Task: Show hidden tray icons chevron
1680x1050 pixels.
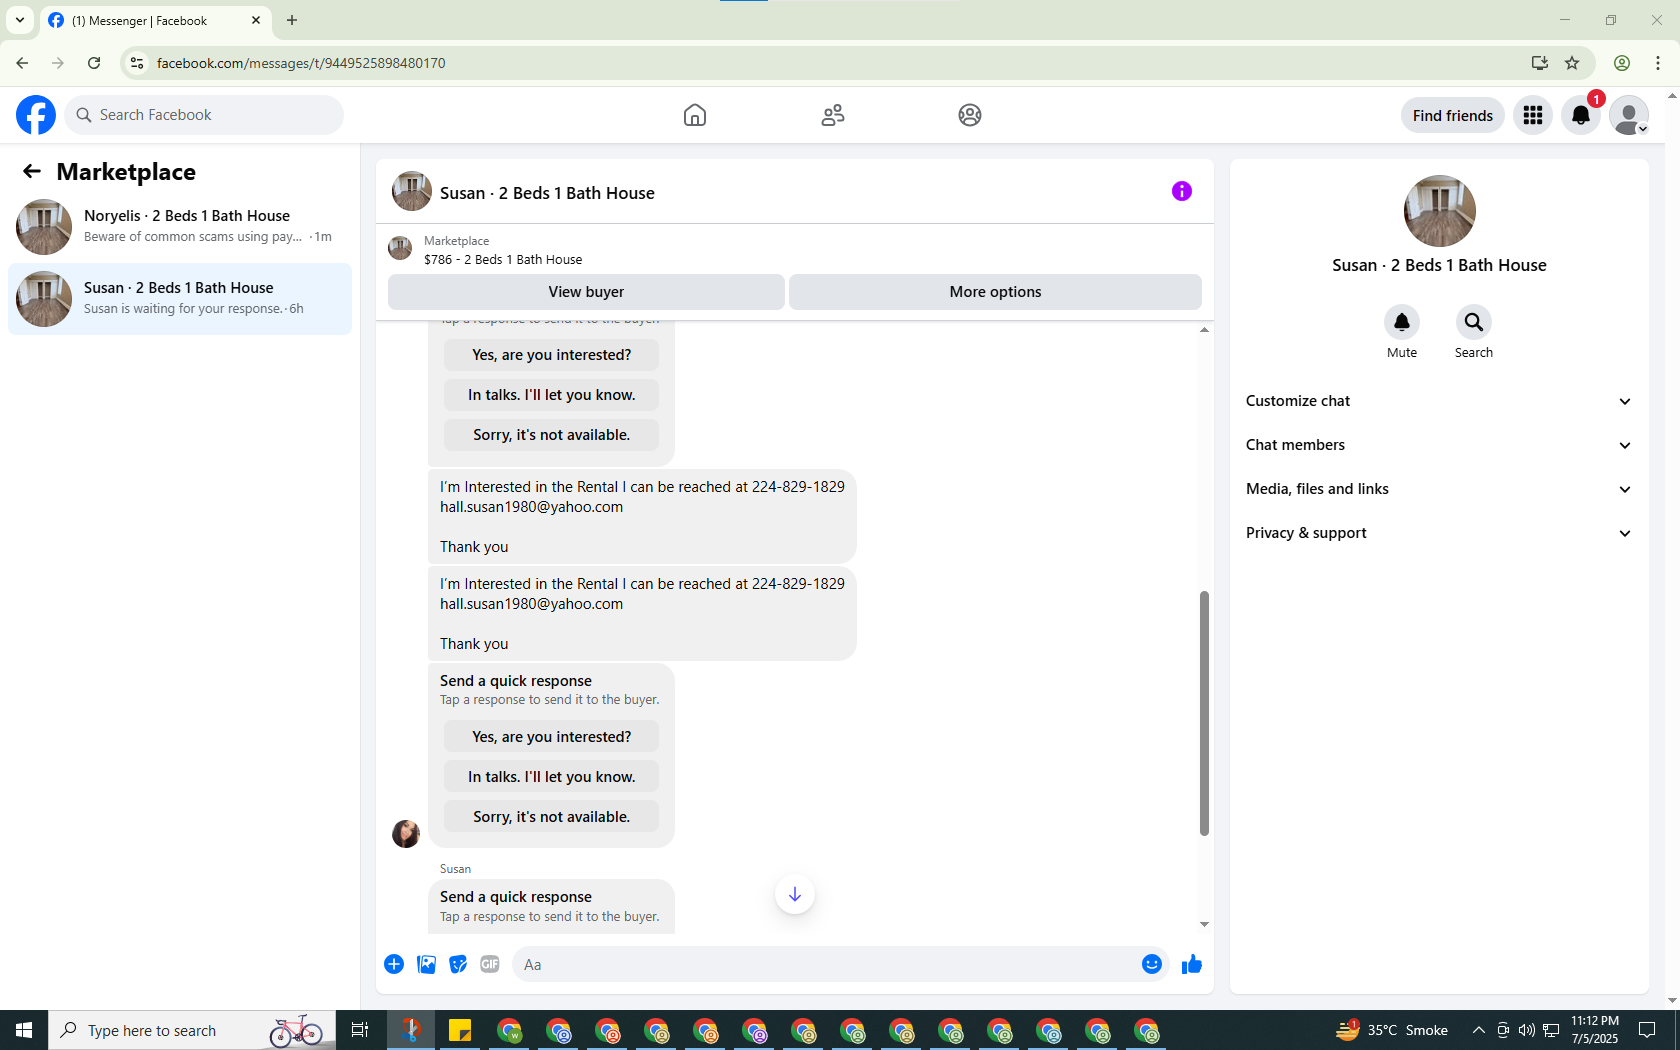Action: point(1478,1030)
